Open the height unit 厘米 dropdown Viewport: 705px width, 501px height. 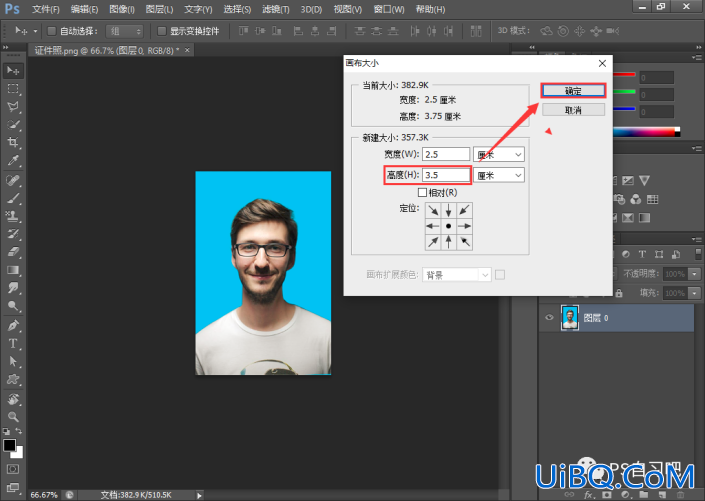pos(499,175)
